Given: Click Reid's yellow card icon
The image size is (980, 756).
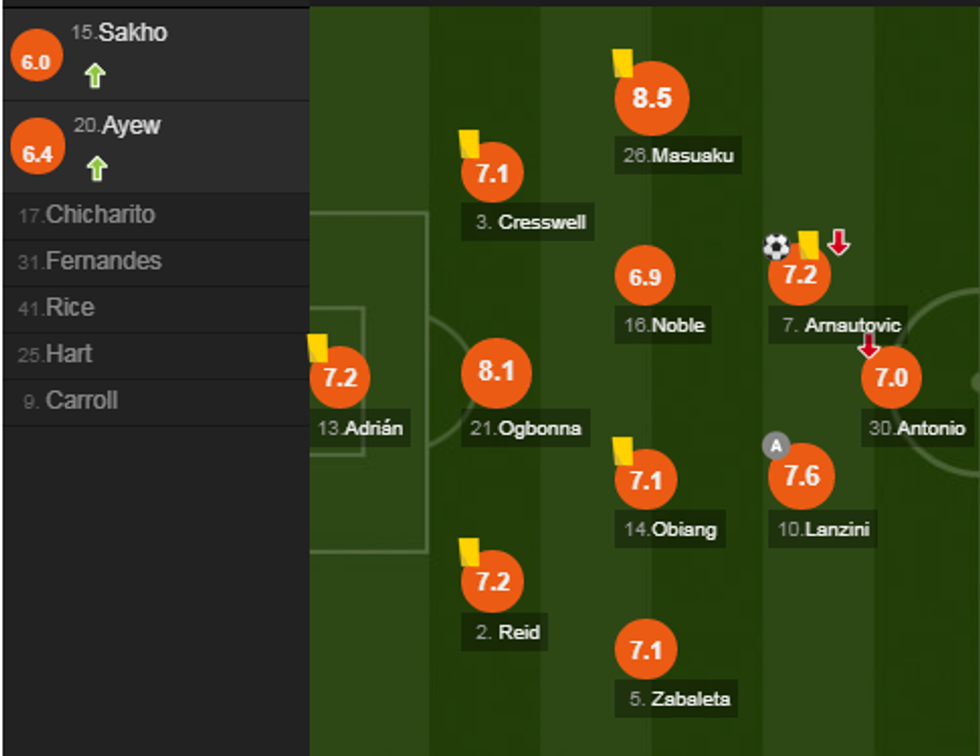Looking at the screenshot, I should tap(469, 551).
